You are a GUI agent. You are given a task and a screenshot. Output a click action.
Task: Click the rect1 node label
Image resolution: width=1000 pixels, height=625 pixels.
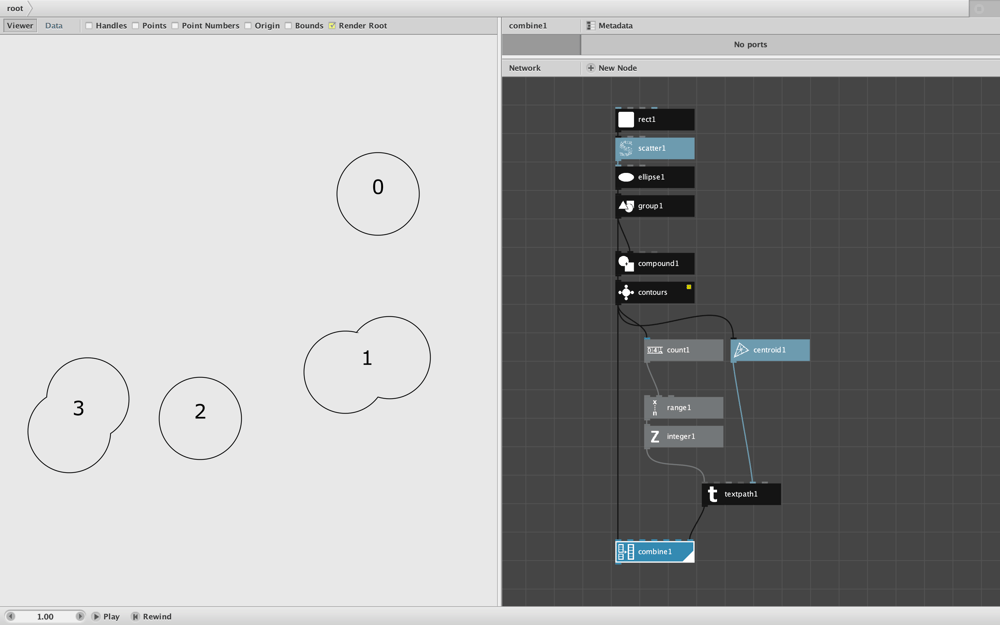coord(647,119)
